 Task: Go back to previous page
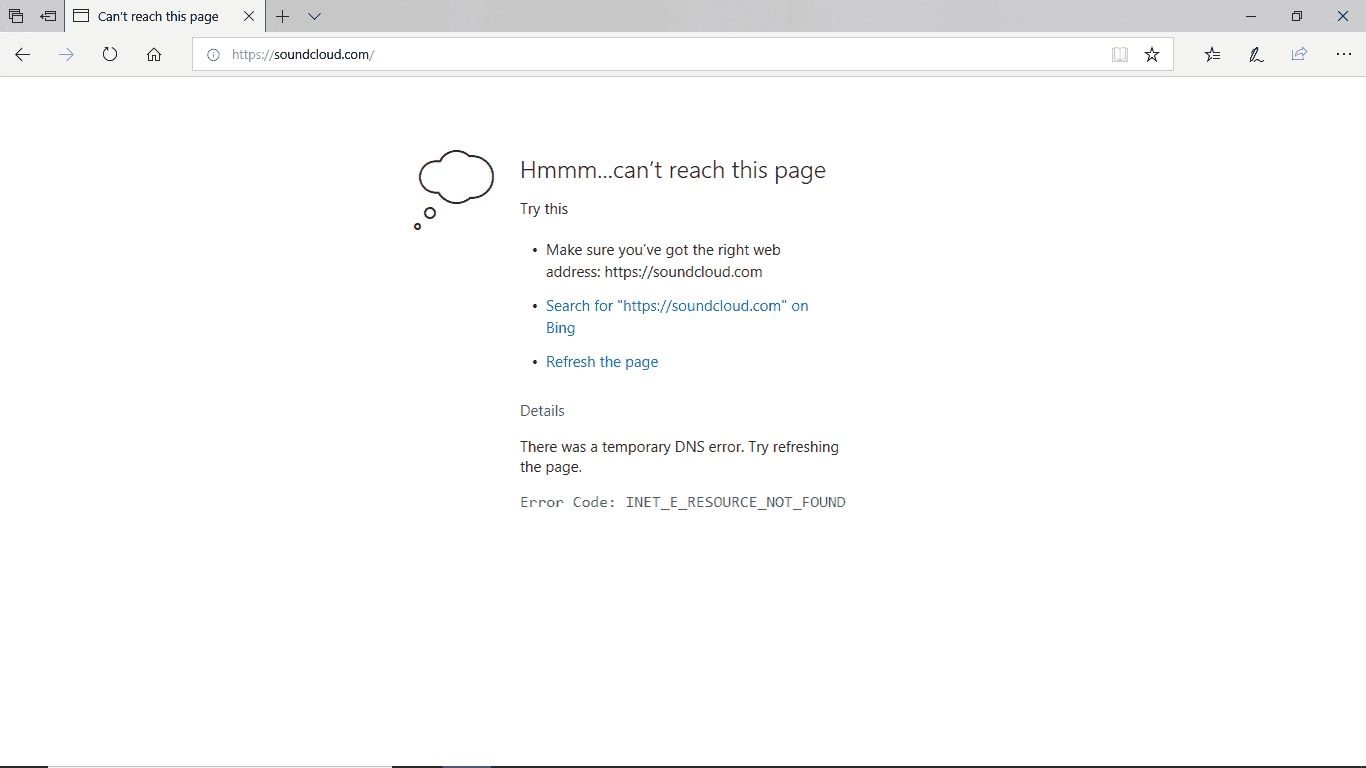(x=22, y=55)
